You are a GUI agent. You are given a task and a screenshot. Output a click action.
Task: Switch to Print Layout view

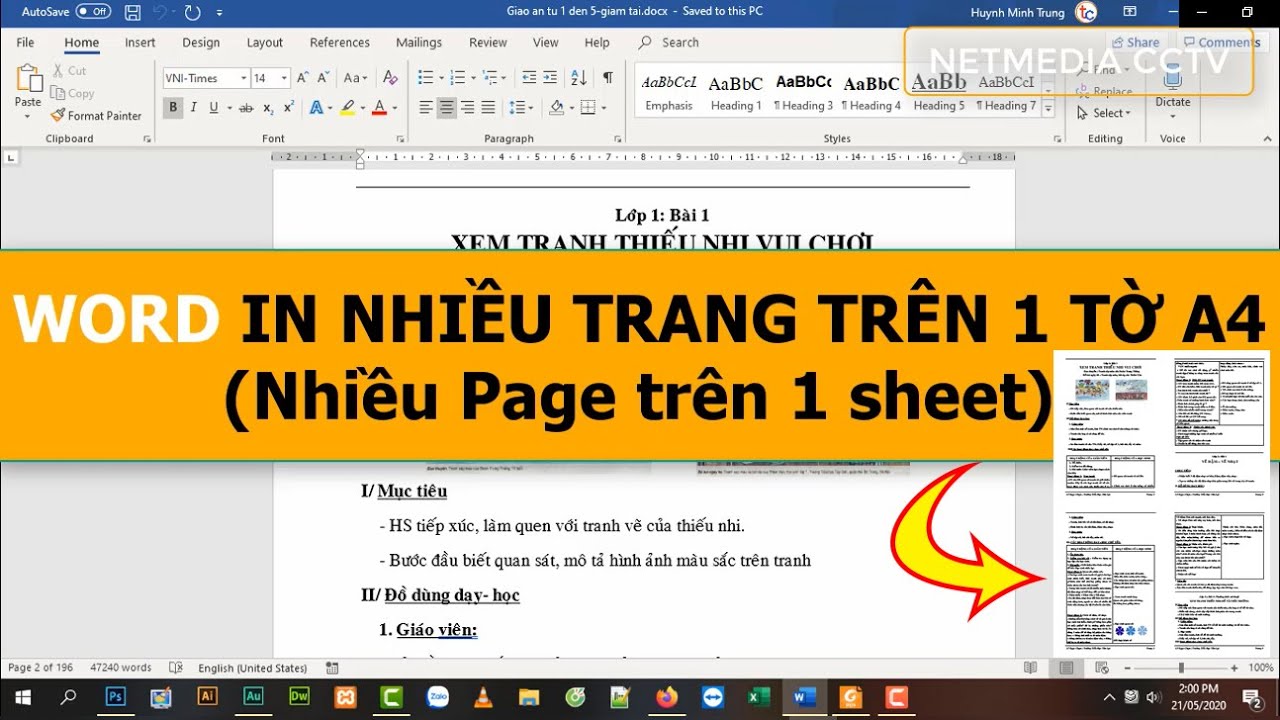click(1066, 668)
